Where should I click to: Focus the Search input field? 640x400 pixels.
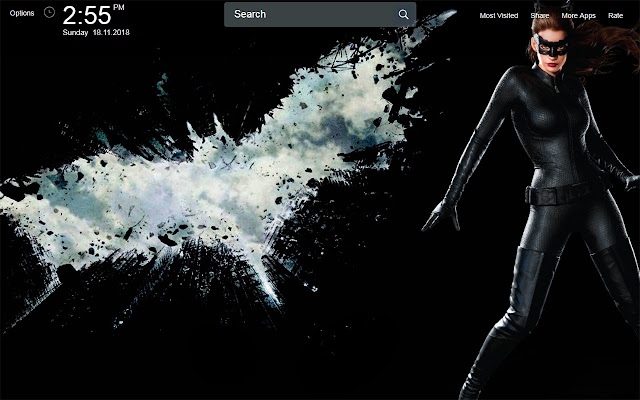[x=320, y=14]
